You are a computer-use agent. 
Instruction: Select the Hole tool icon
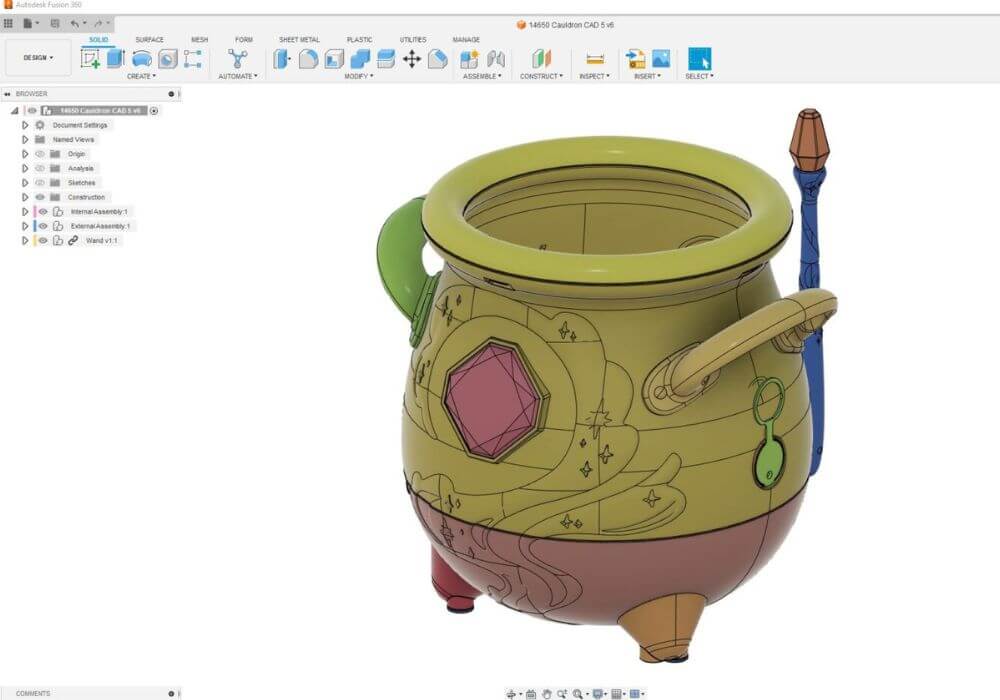168,59
